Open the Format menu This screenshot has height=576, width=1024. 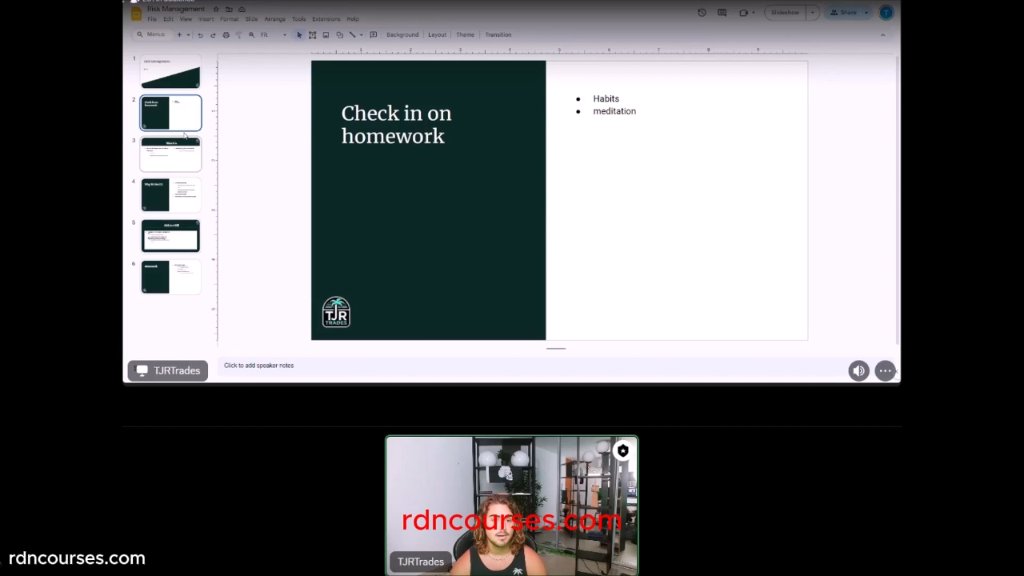[229, 20]
